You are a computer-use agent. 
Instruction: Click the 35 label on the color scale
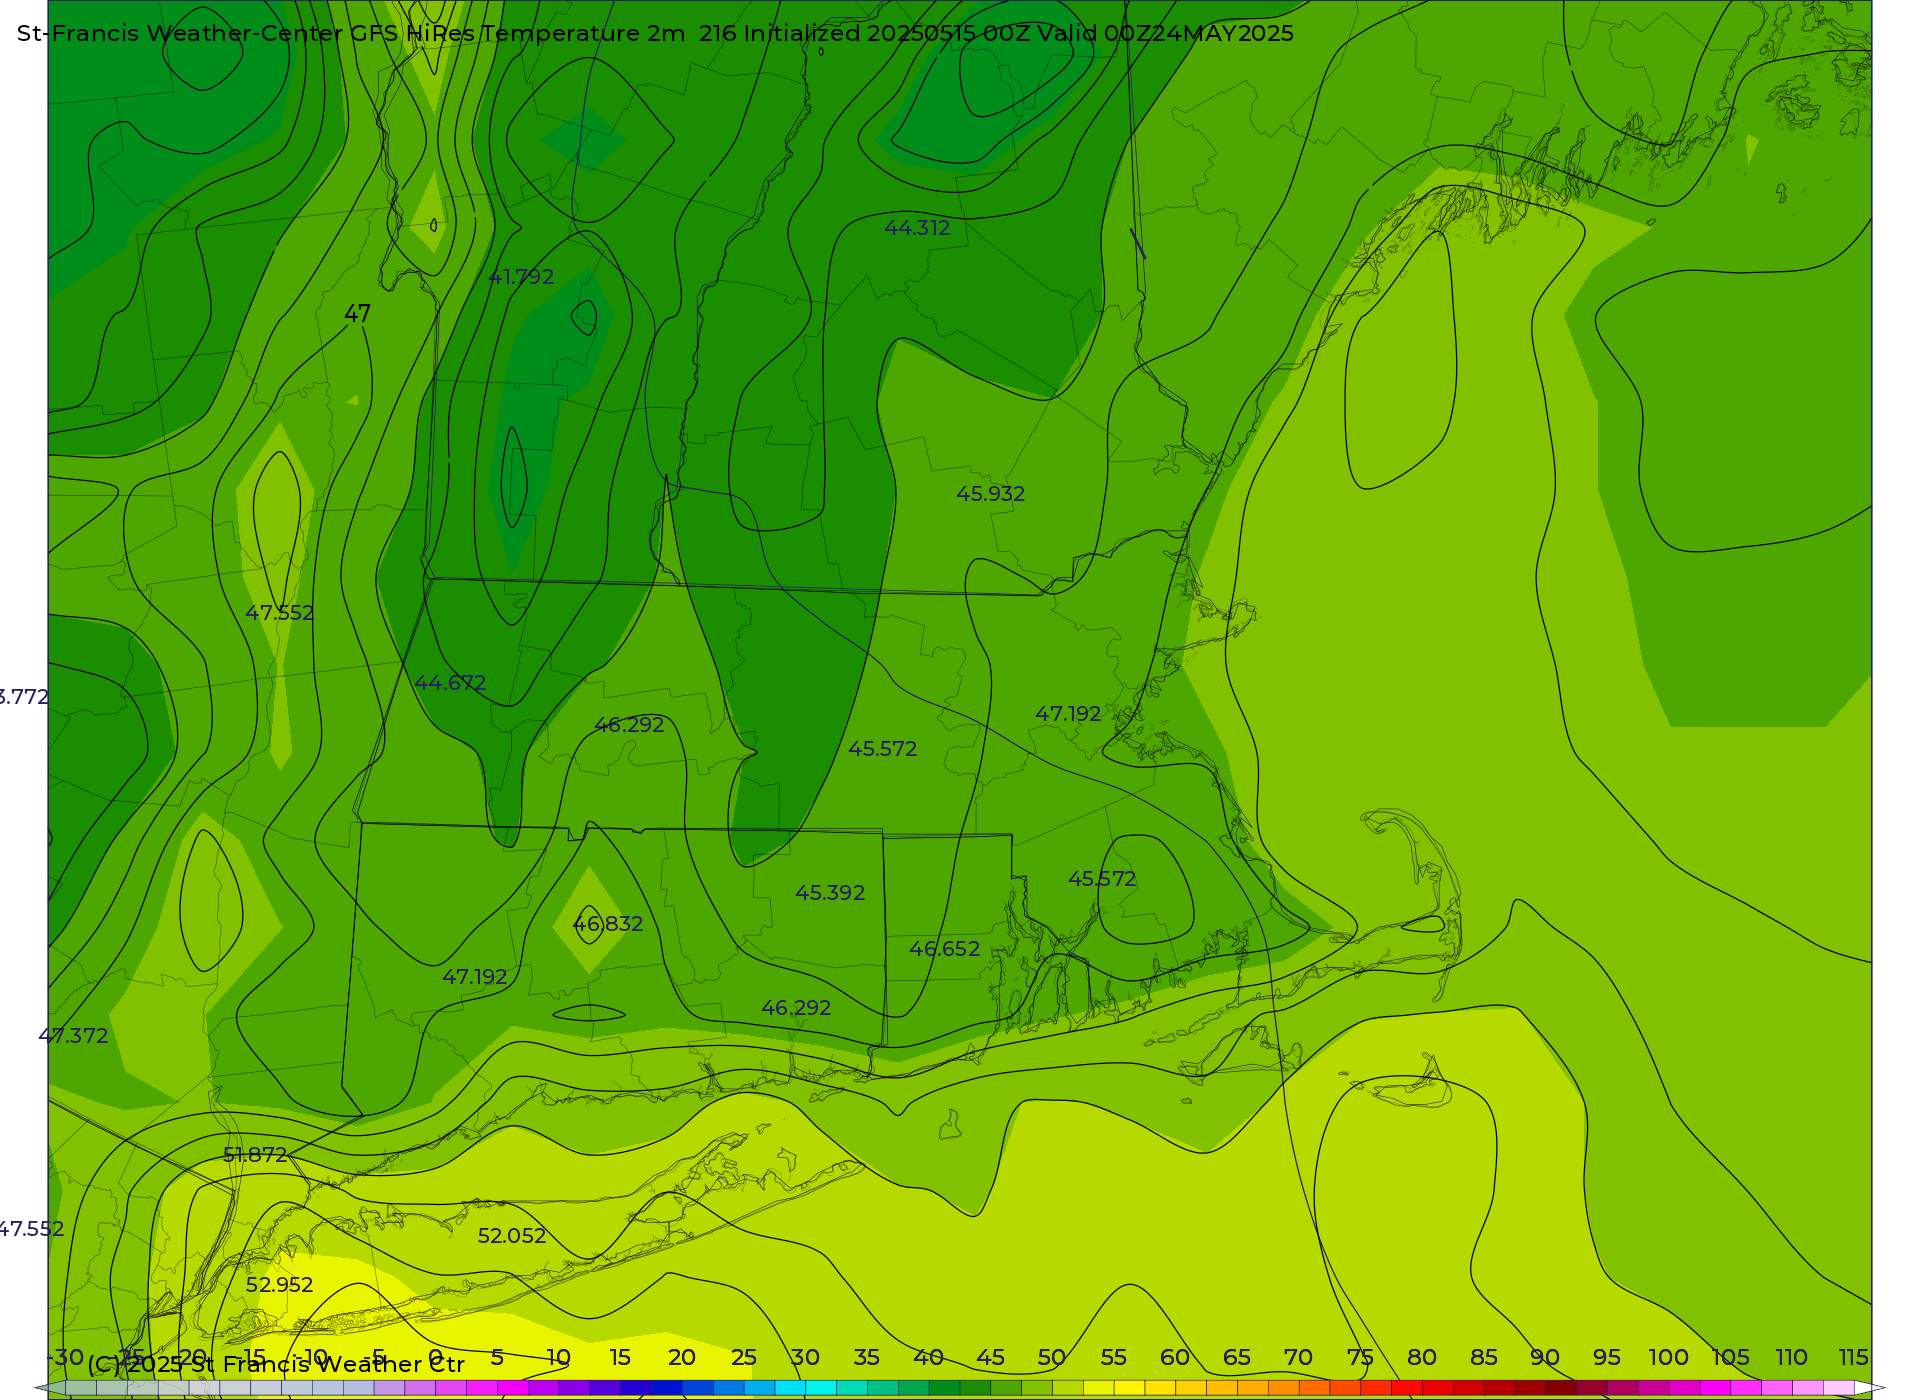point(866,1357)
